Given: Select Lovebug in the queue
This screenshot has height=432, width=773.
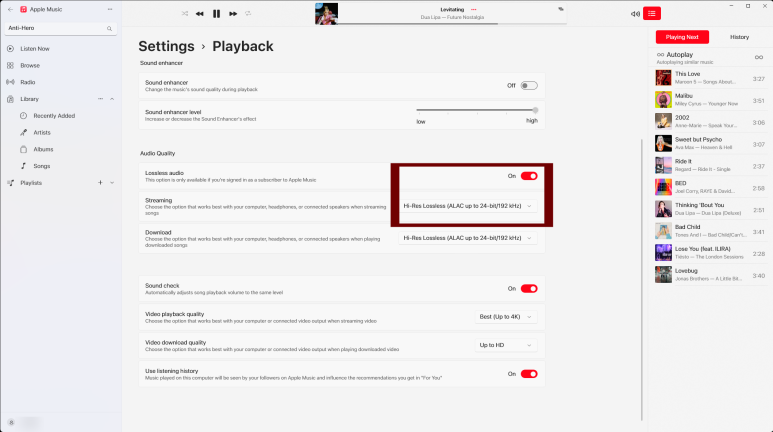Looking at the screenshot, I should (710, 275).
